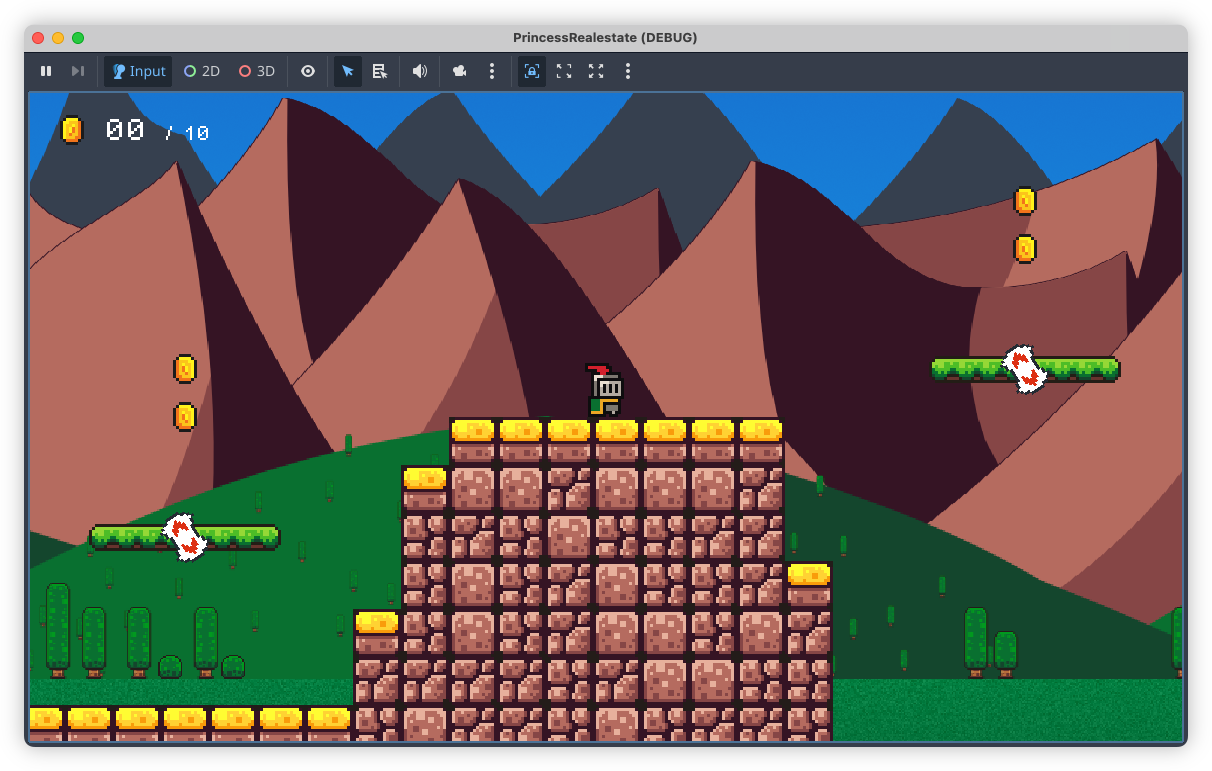Switch to Input selection mode
1212x771 pixels.
point(138,71)
